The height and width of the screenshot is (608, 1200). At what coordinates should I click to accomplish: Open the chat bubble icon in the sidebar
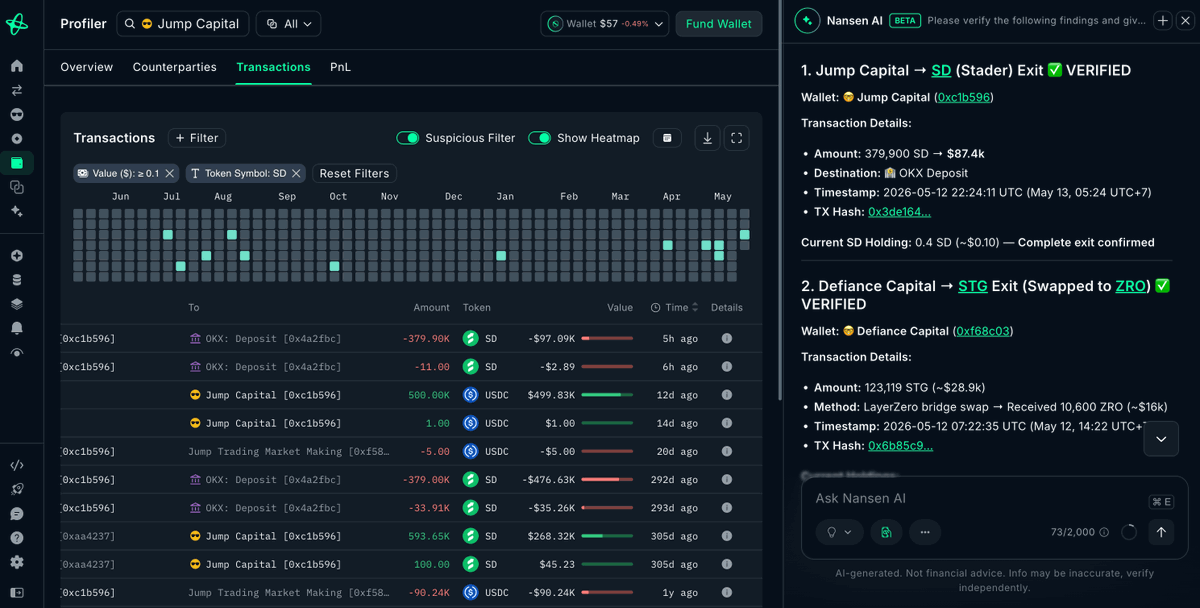[17, 514]
